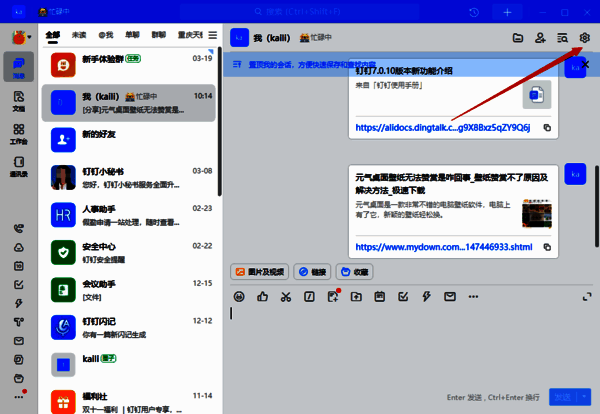Click the add member icon in chat header
This screenshot has width=600, height=414.
click(540, 38)
